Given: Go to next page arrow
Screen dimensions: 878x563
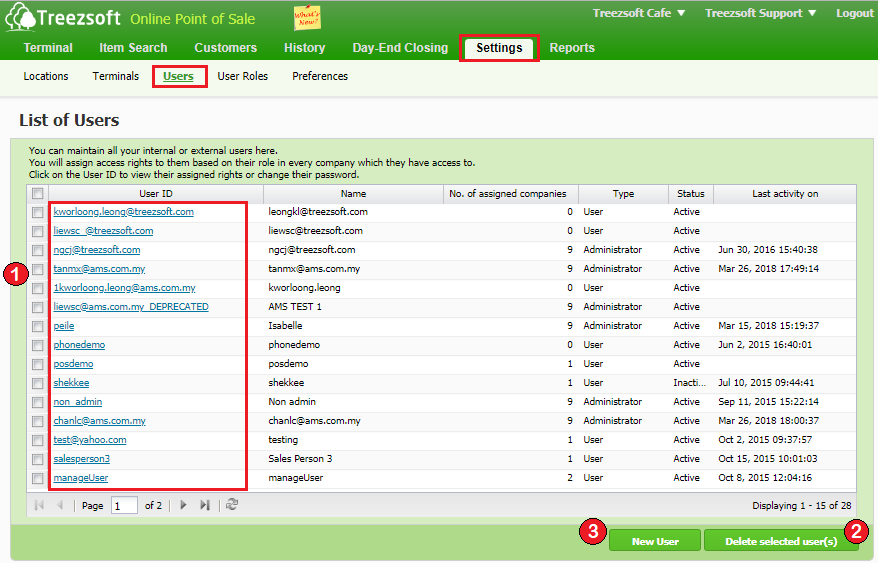Looking at the screenshot, I should [x=183, y=505].
